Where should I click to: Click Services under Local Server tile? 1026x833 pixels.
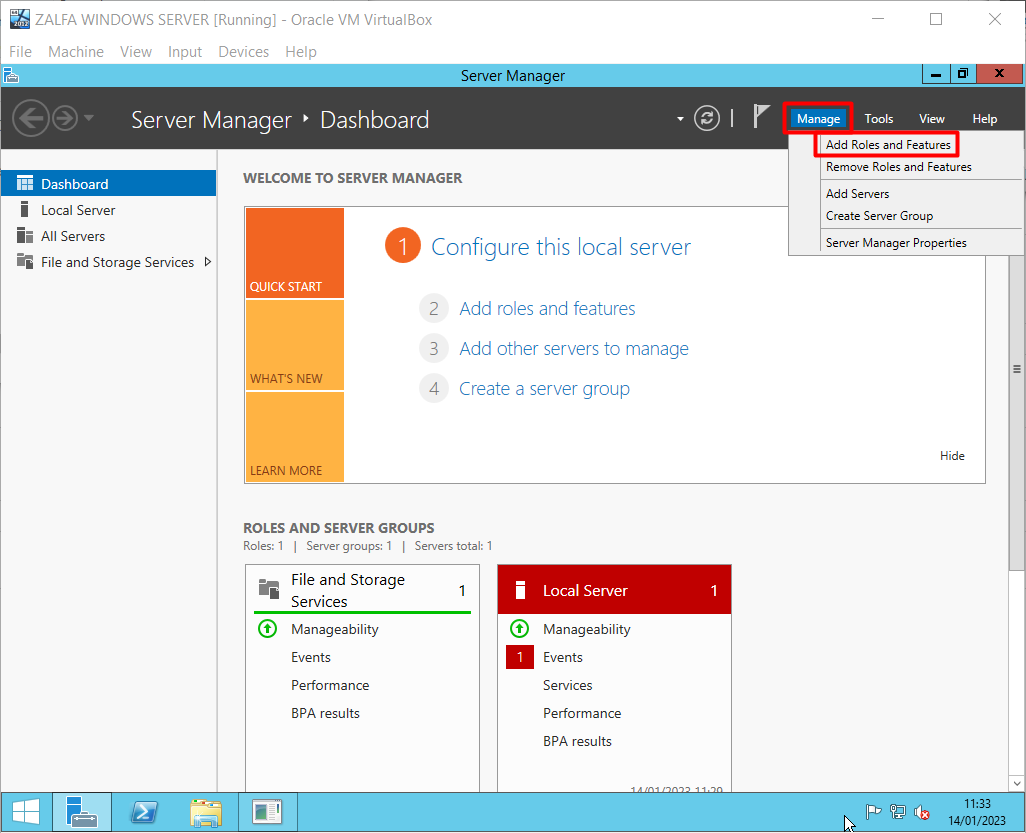(567, 685)
